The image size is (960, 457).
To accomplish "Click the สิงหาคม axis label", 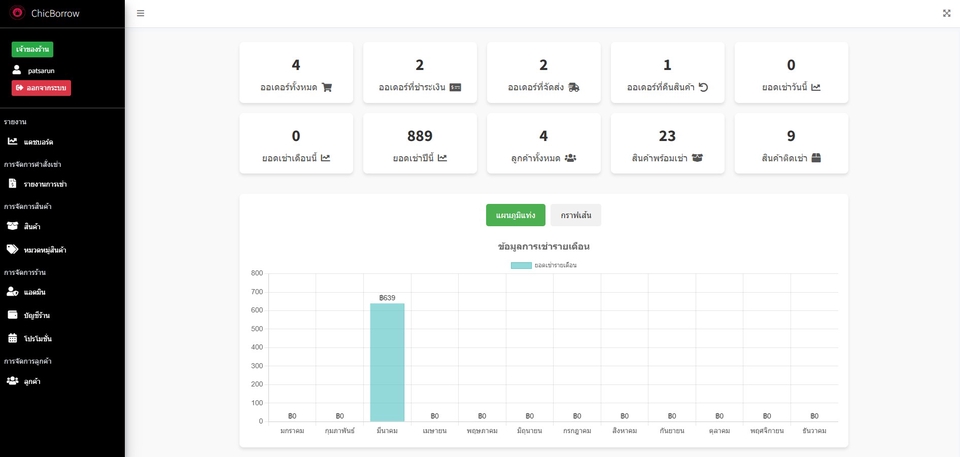I will [x=624, y=431].
